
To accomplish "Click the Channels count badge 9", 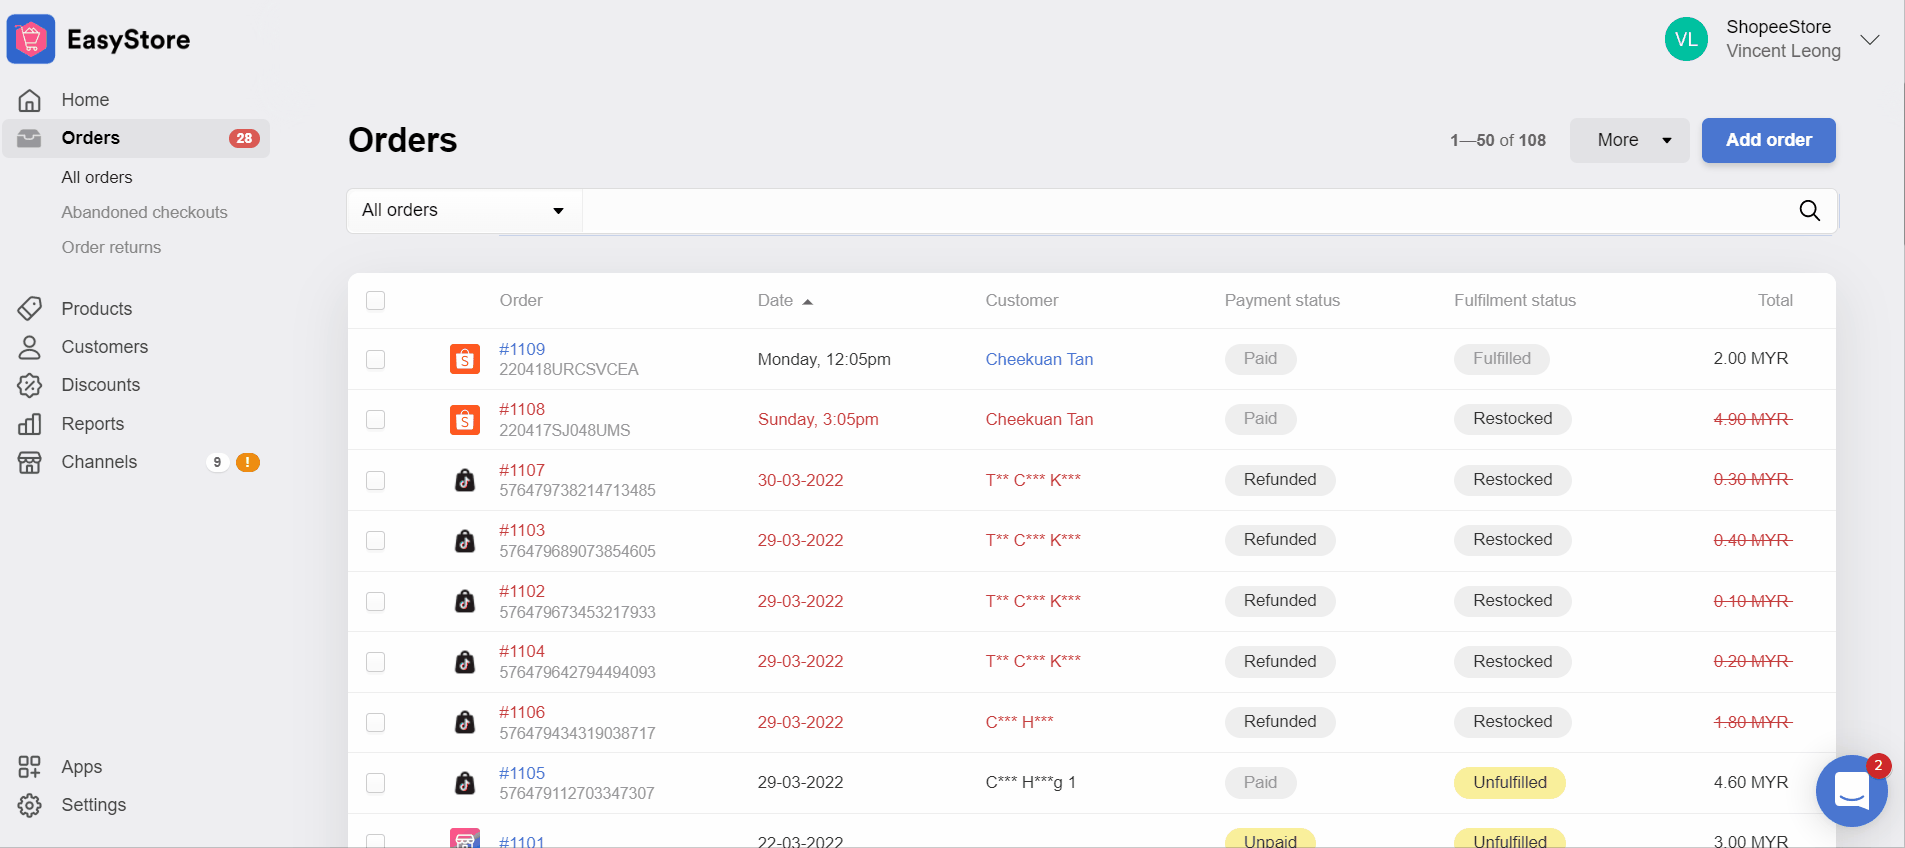I will pos(217,462).
